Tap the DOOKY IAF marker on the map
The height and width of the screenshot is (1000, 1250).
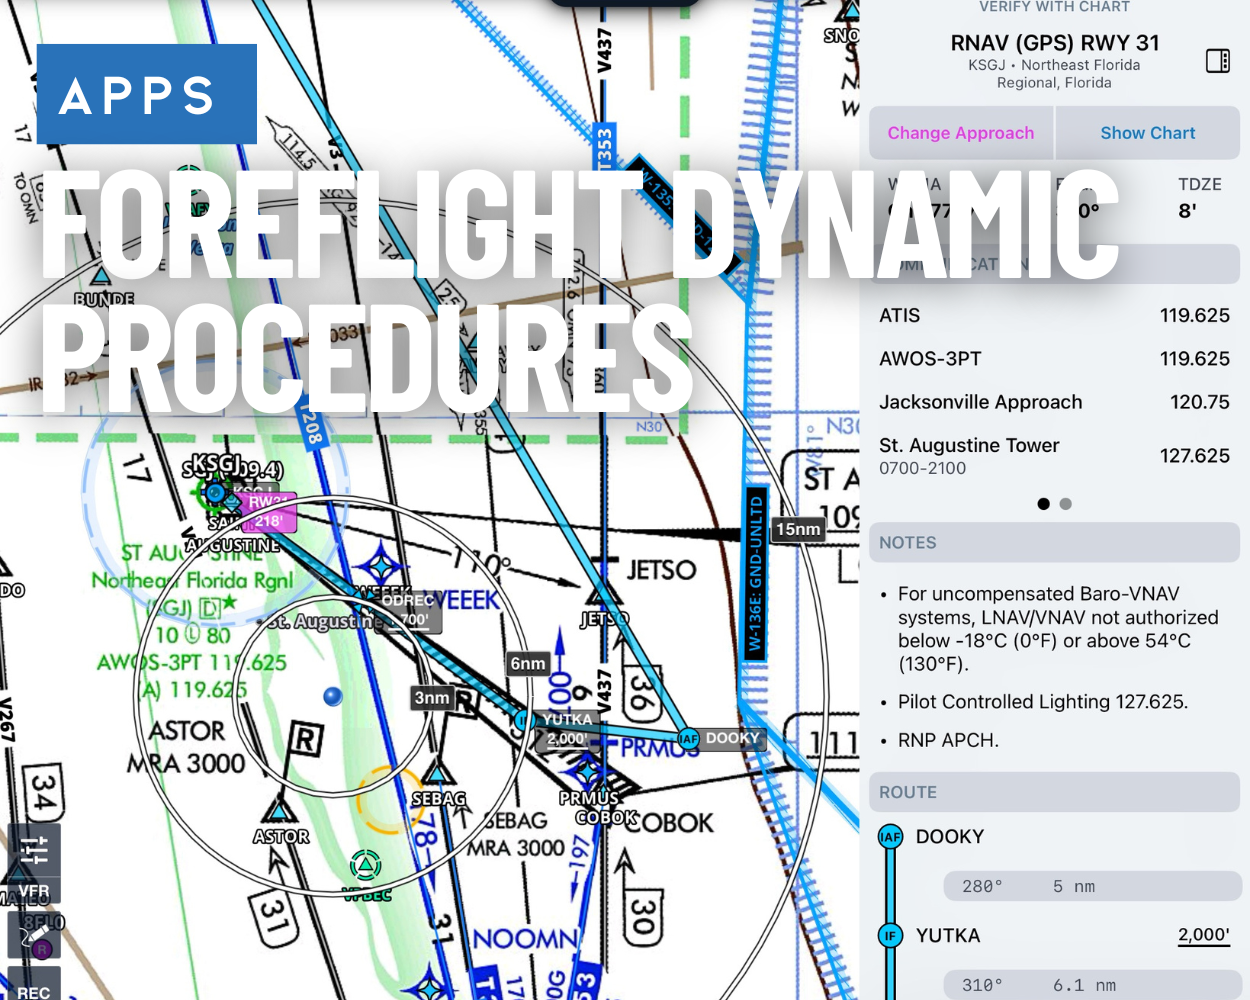coord(688,739)
